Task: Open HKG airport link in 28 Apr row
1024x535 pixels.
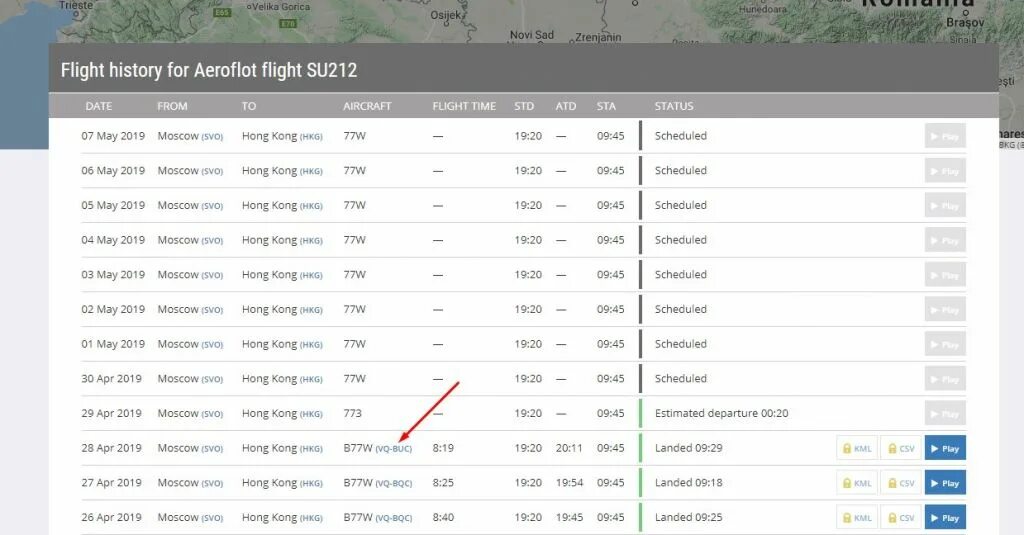Action: [x=311, y=449]
